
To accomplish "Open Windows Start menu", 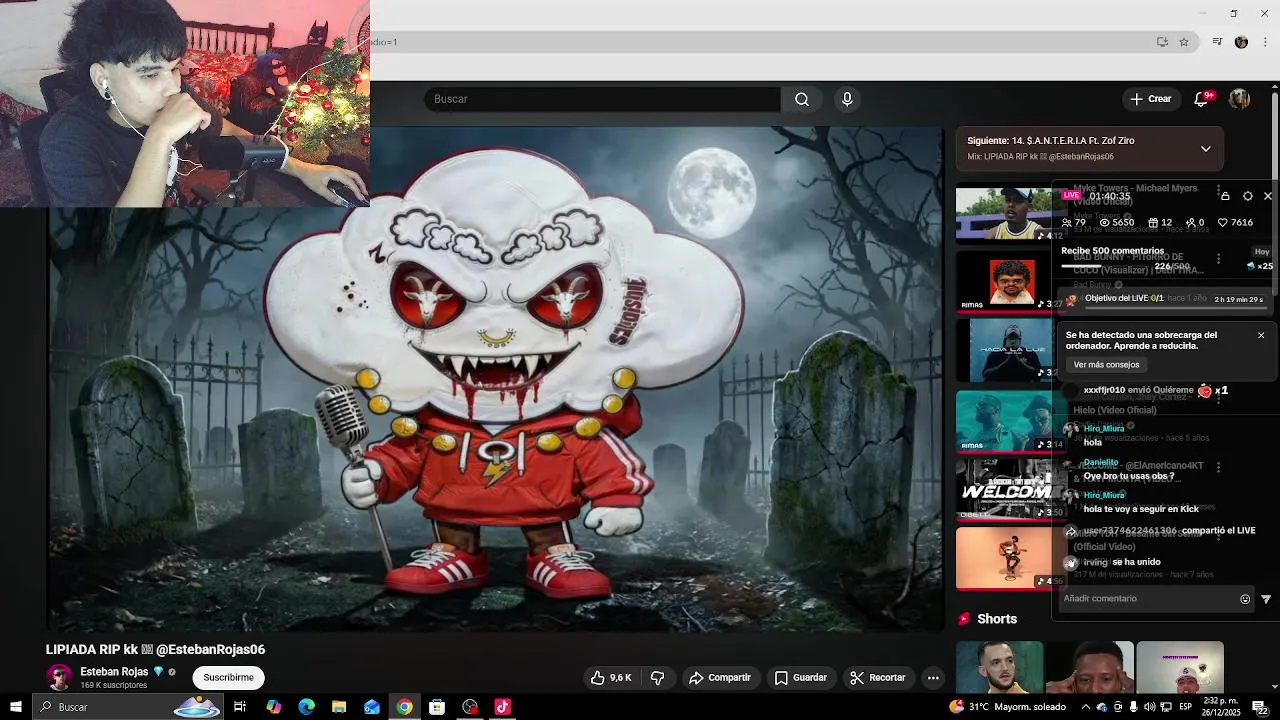I will [15, 707].
